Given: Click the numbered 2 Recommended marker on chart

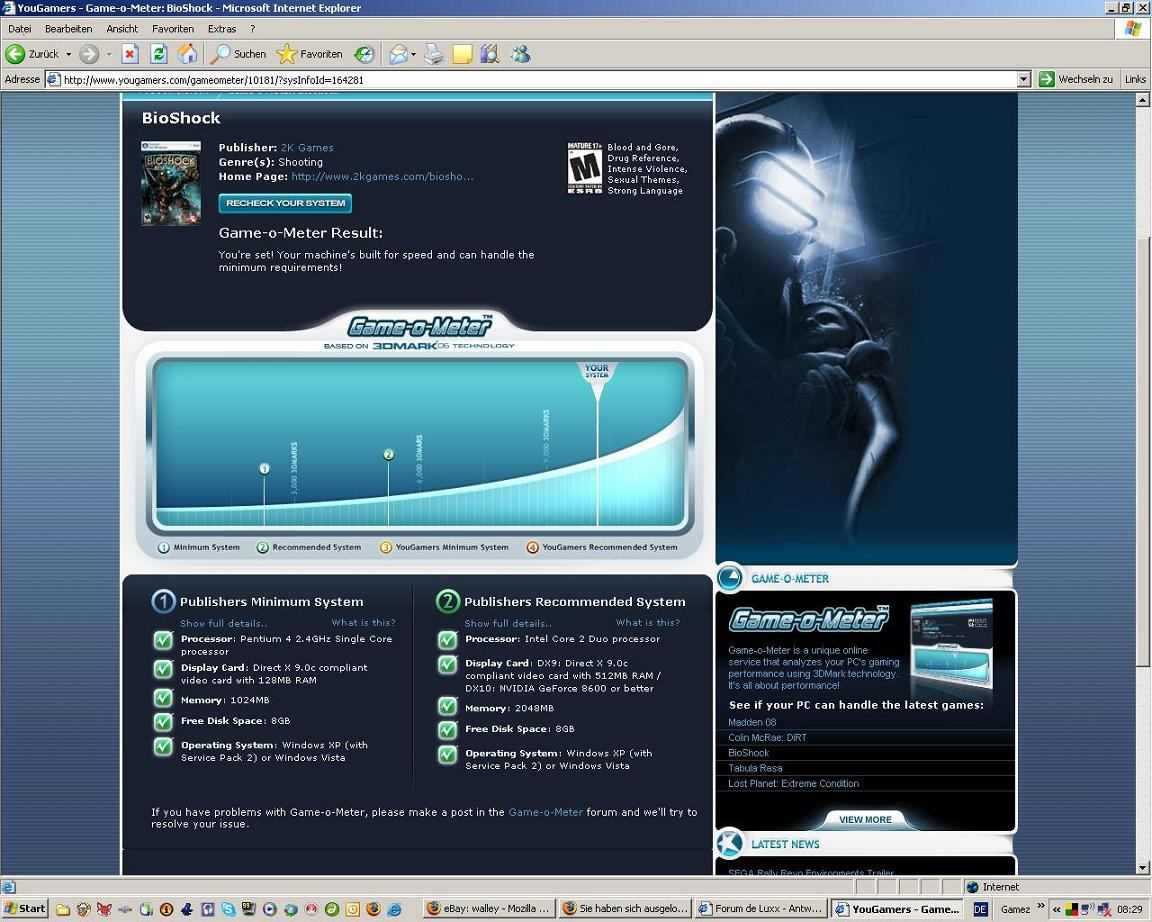Looking at the screenshot, I should tap(389, 455).
